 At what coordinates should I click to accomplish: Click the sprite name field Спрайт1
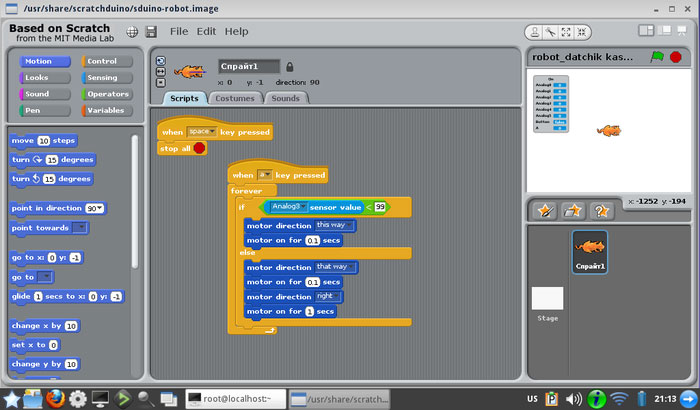pos(249,67)
